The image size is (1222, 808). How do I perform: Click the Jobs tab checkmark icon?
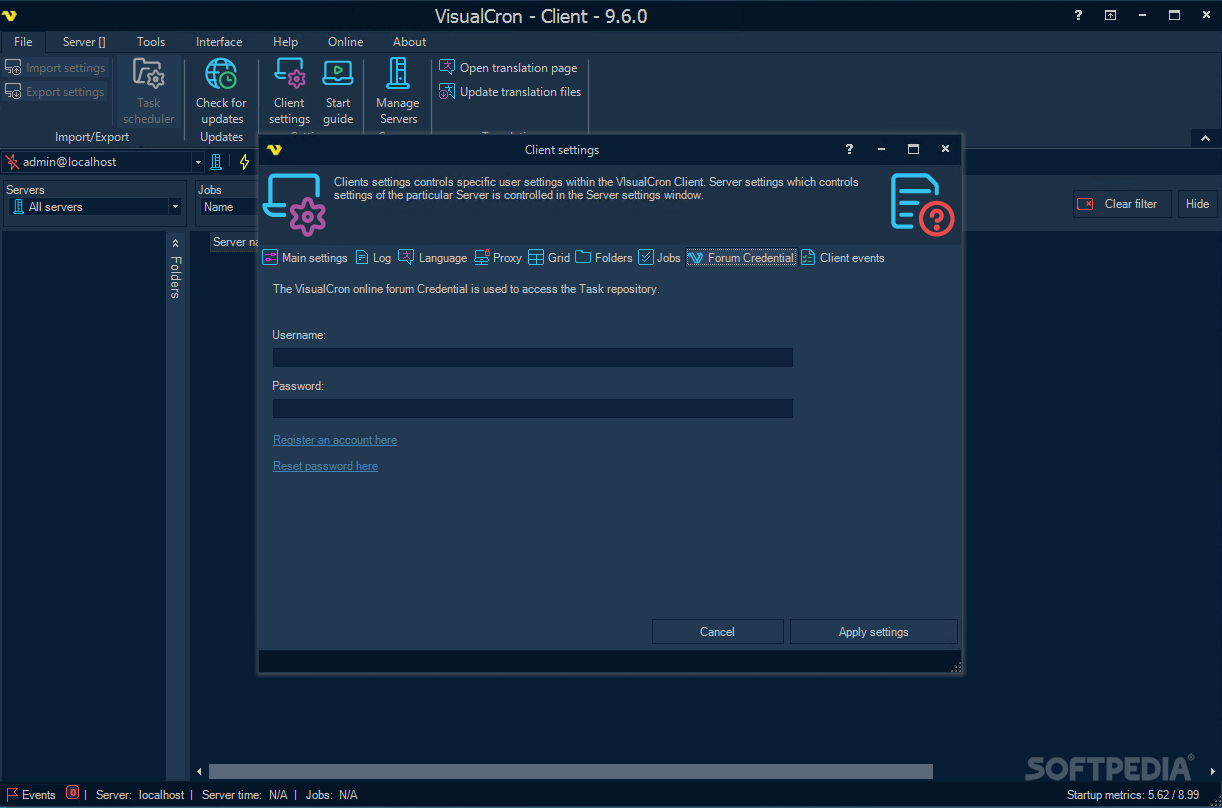[x=646, y=258]
